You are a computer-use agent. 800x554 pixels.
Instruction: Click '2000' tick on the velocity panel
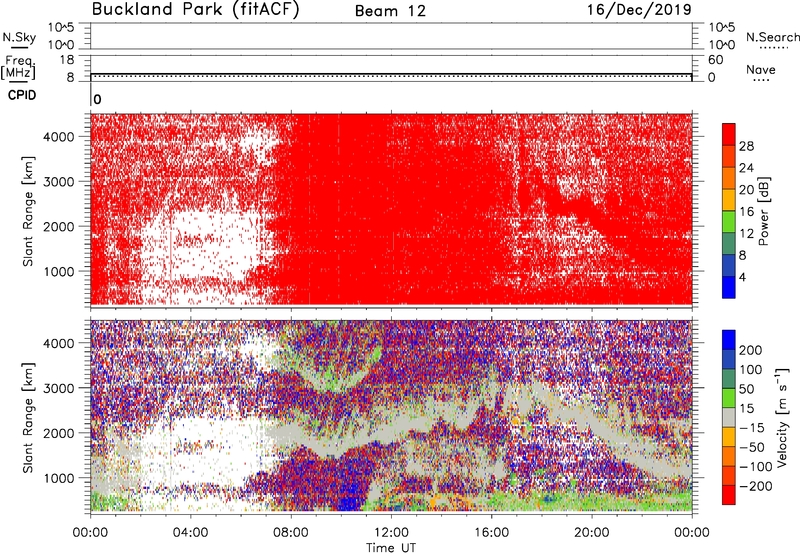tap(59, 433)
